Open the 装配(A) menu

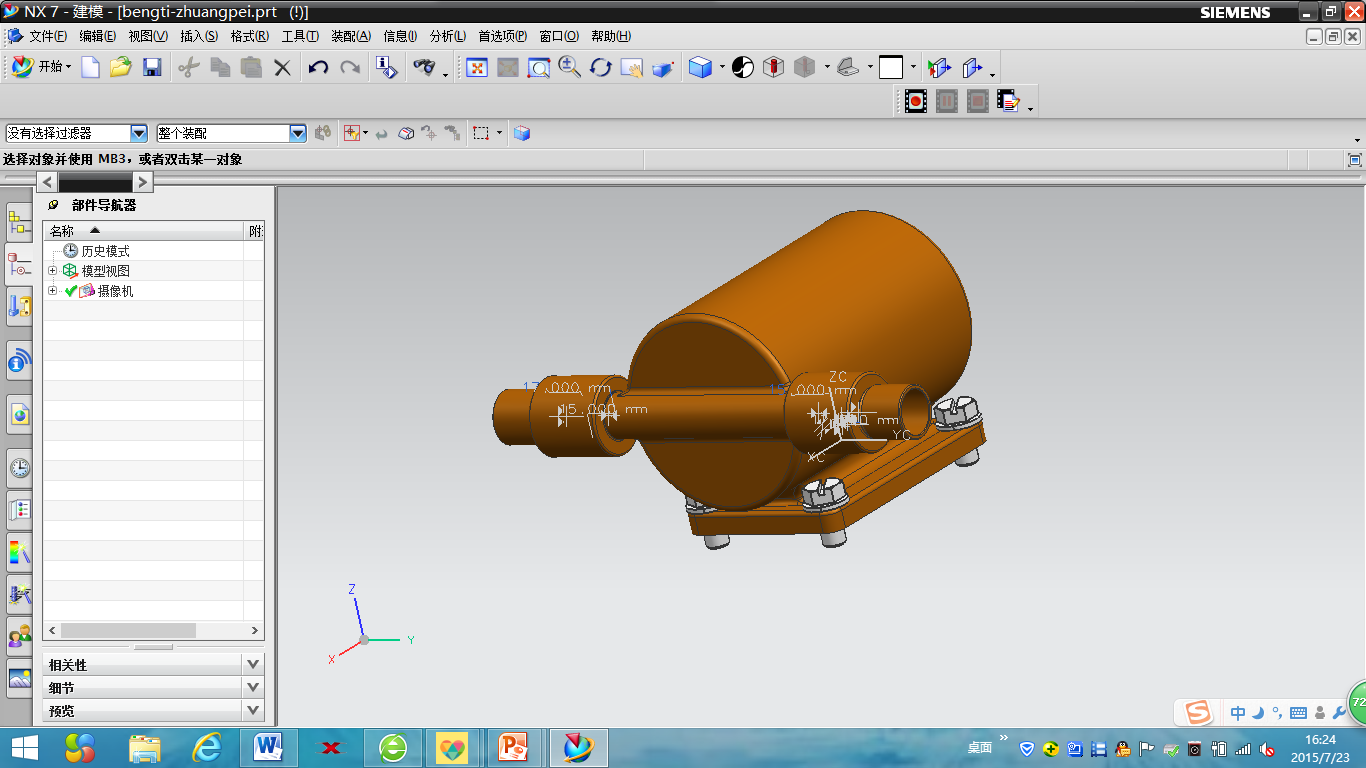pos(350,36)
